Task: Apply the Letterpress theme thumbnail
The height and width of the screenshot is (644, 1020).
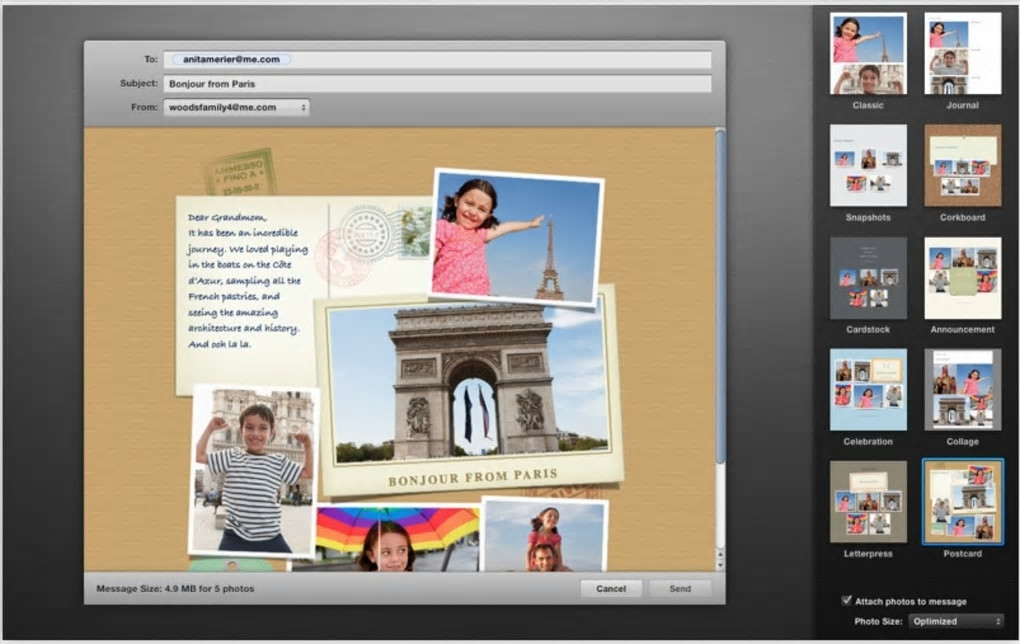Action: point(868,502)
